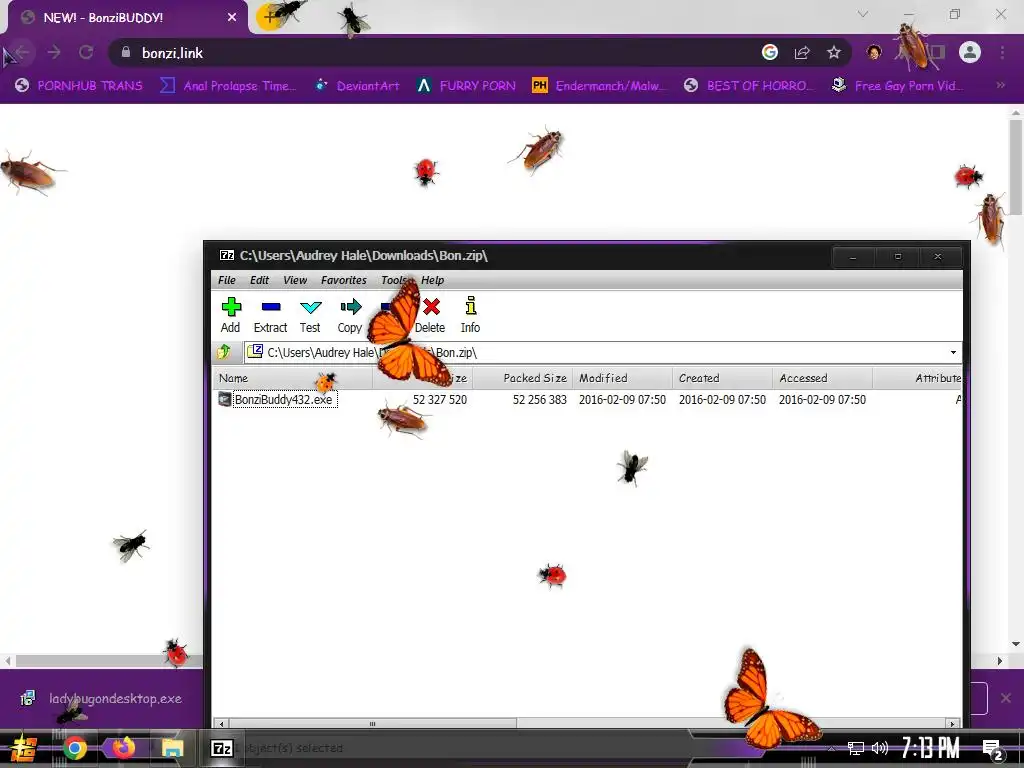This screenshot has height=768, width=1024.
Task: Close the Chrome downloads bar
Action: (1006, 698)
